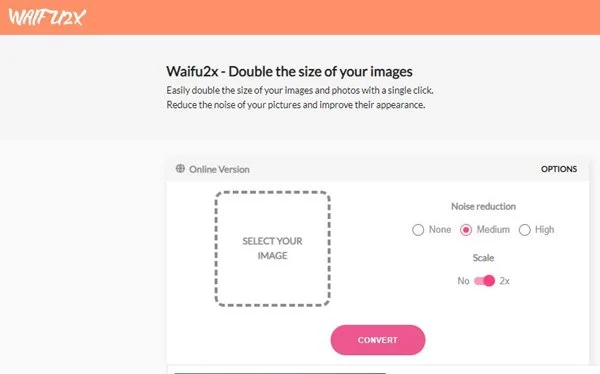Open the OPTIONS panel
The width and height of the screenshot is (600, 374).
(x=559, y=169)
